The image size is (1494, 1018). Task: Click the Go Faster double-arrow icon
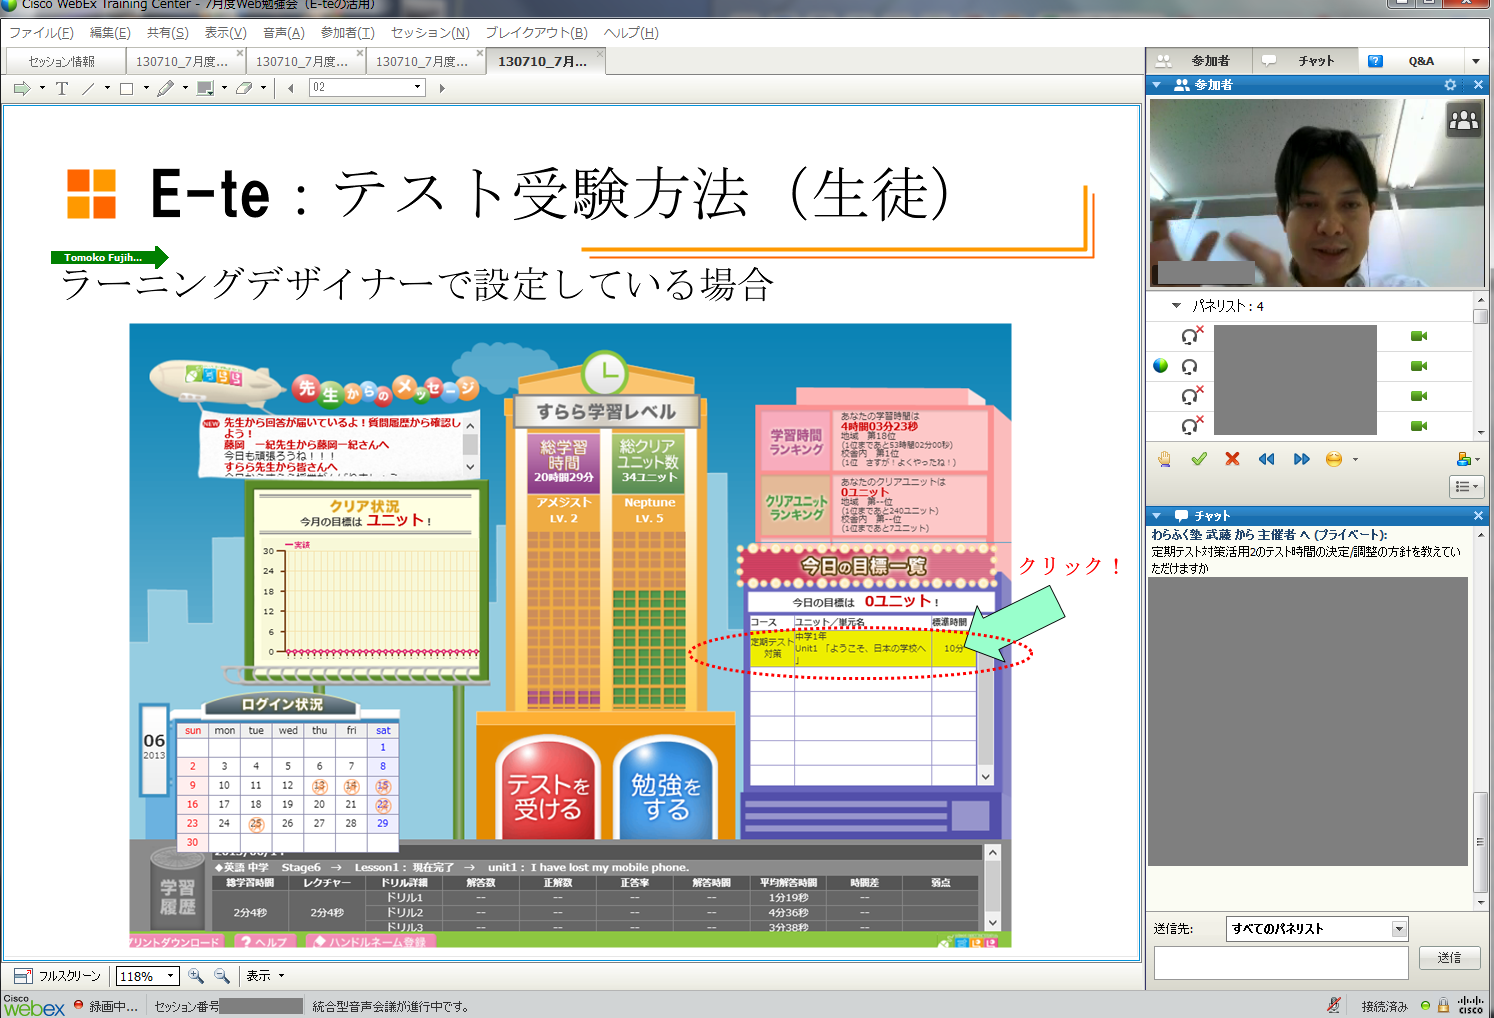1301,459
